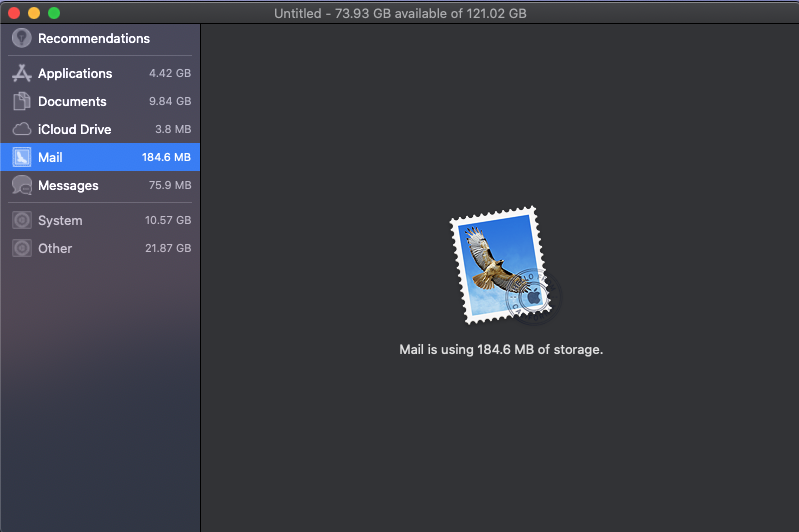Minimize the window with yellow button
This screenshot has height=532, width=799.
34,13
